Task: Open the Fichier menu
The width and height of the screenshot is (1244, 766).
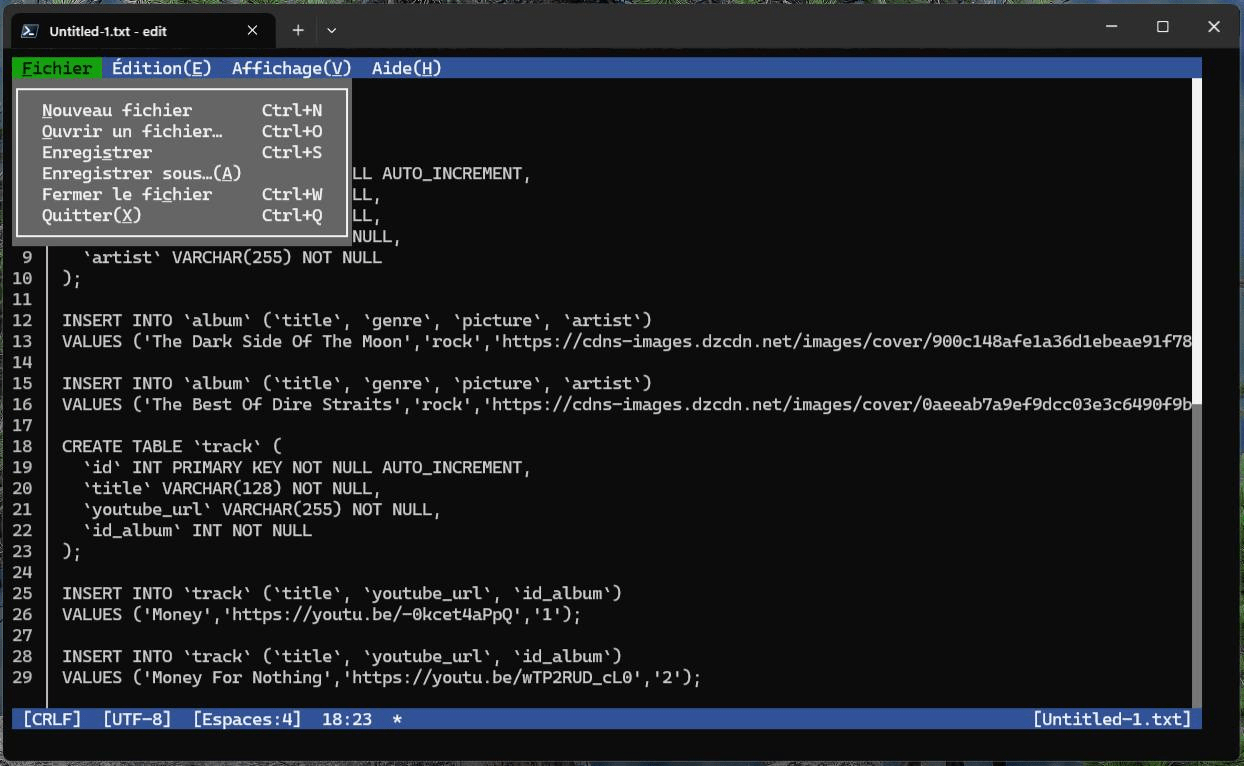Action: [x=57, y=68]
